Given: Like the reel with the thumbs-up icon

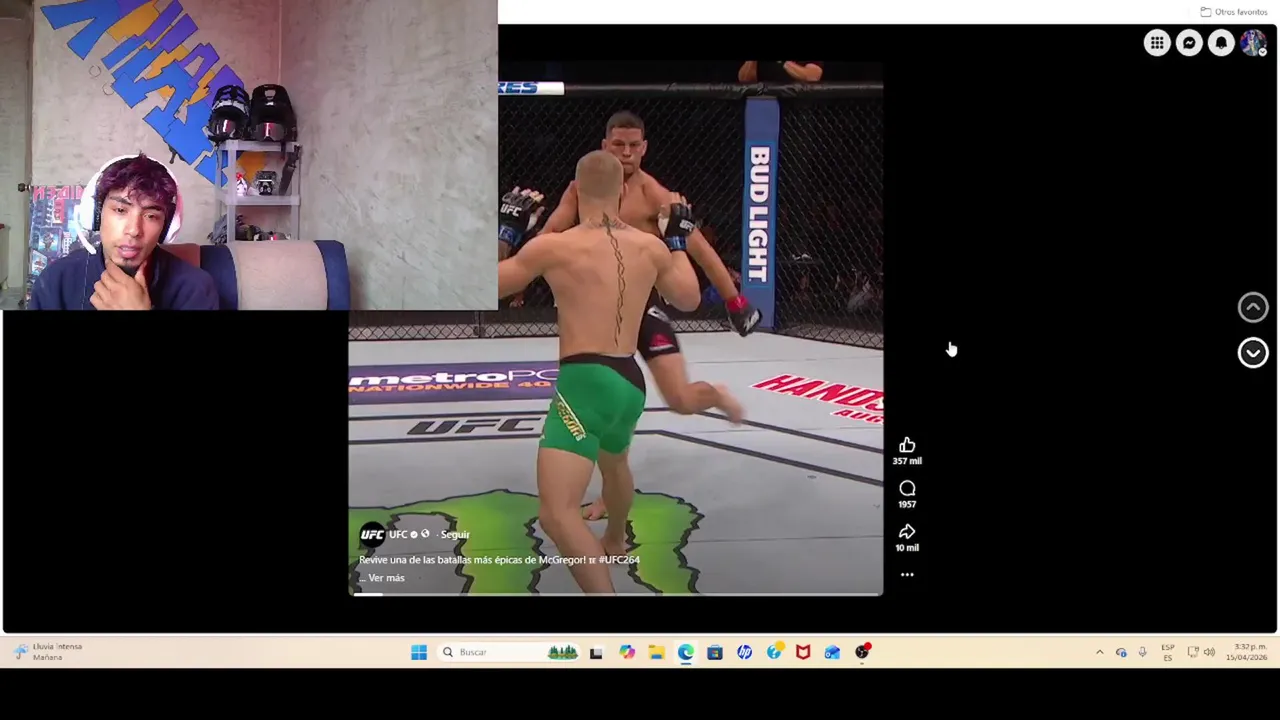Looking at the screenshot, I should tap(907, 445).
